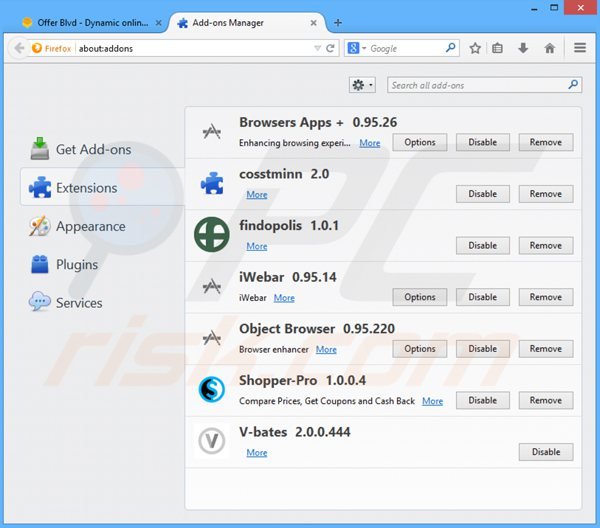Click the Google search magnifier icon
This screenshot has height=528, width=600.
pos(451,48)
